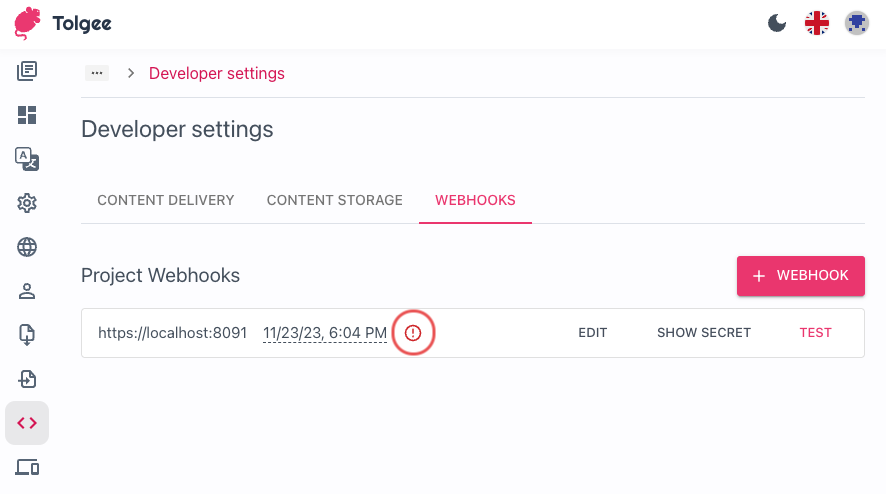The height and width of the screenshot is (494, 886).
Task: Click the red webhook error warning icon
Action: click(413, 333)
